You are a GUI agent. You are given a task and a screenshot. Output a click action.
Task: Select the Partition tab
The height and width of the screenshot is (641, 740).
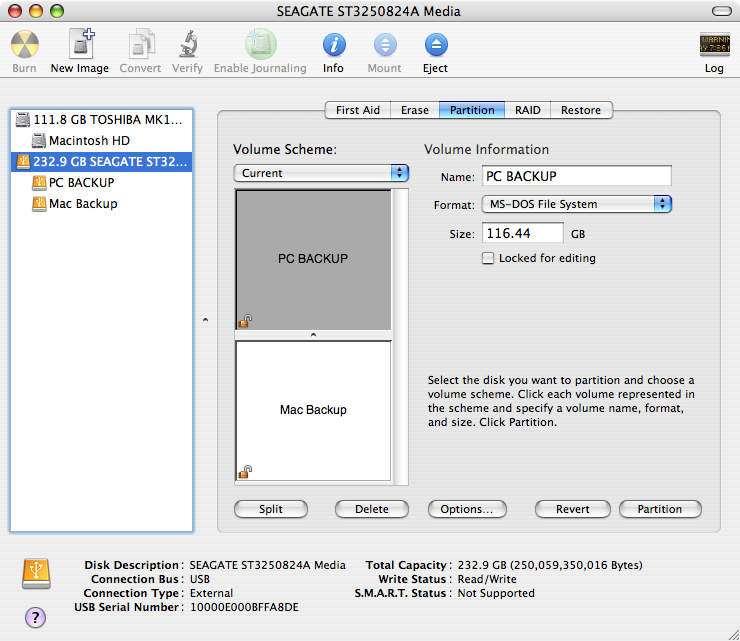click(x=472, y=110)
